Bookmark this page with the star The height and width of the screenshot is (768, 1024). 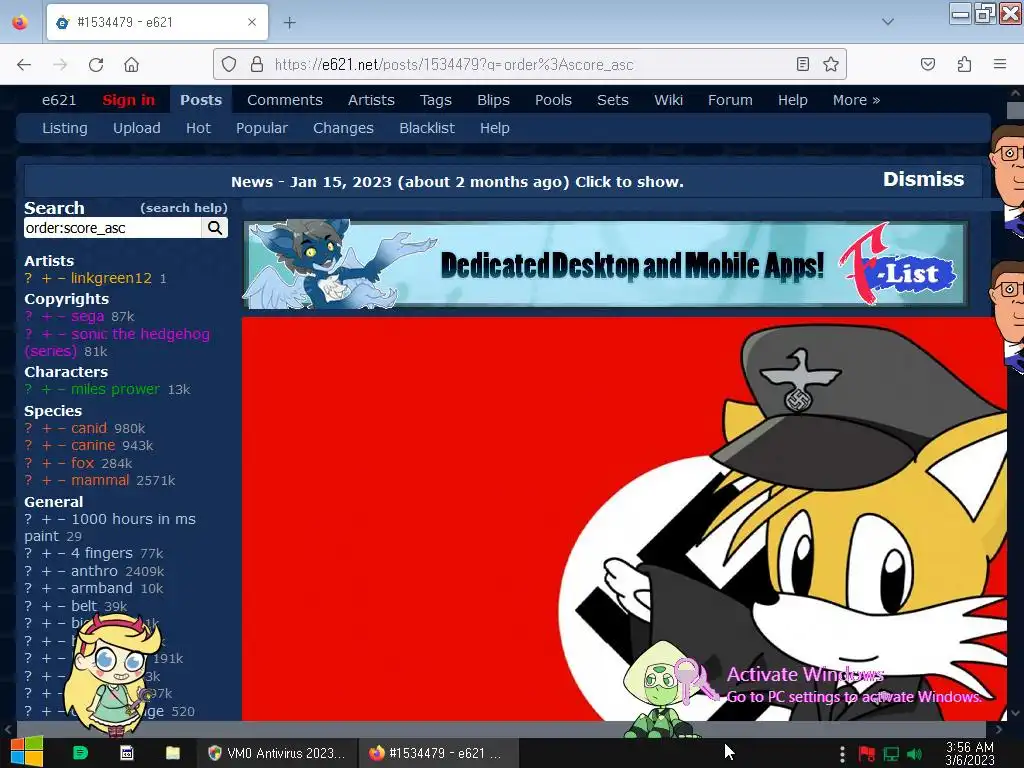[x=831, y=64]
